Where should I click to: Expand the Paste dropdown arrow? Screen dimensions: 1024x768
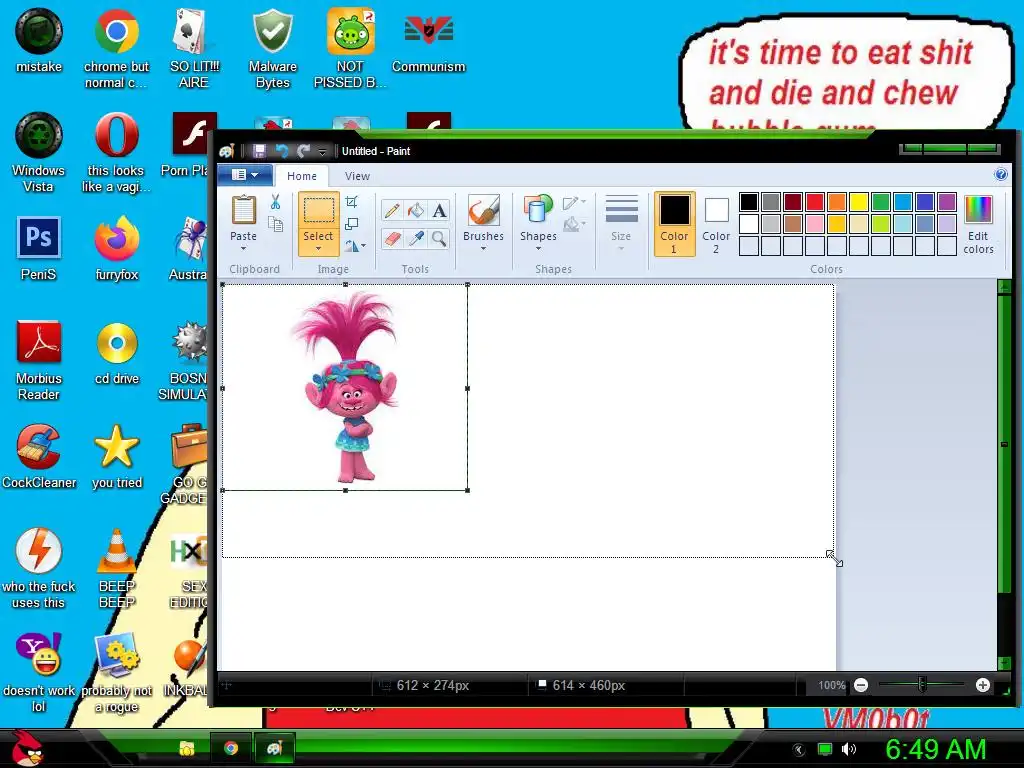tap(243, 249)
